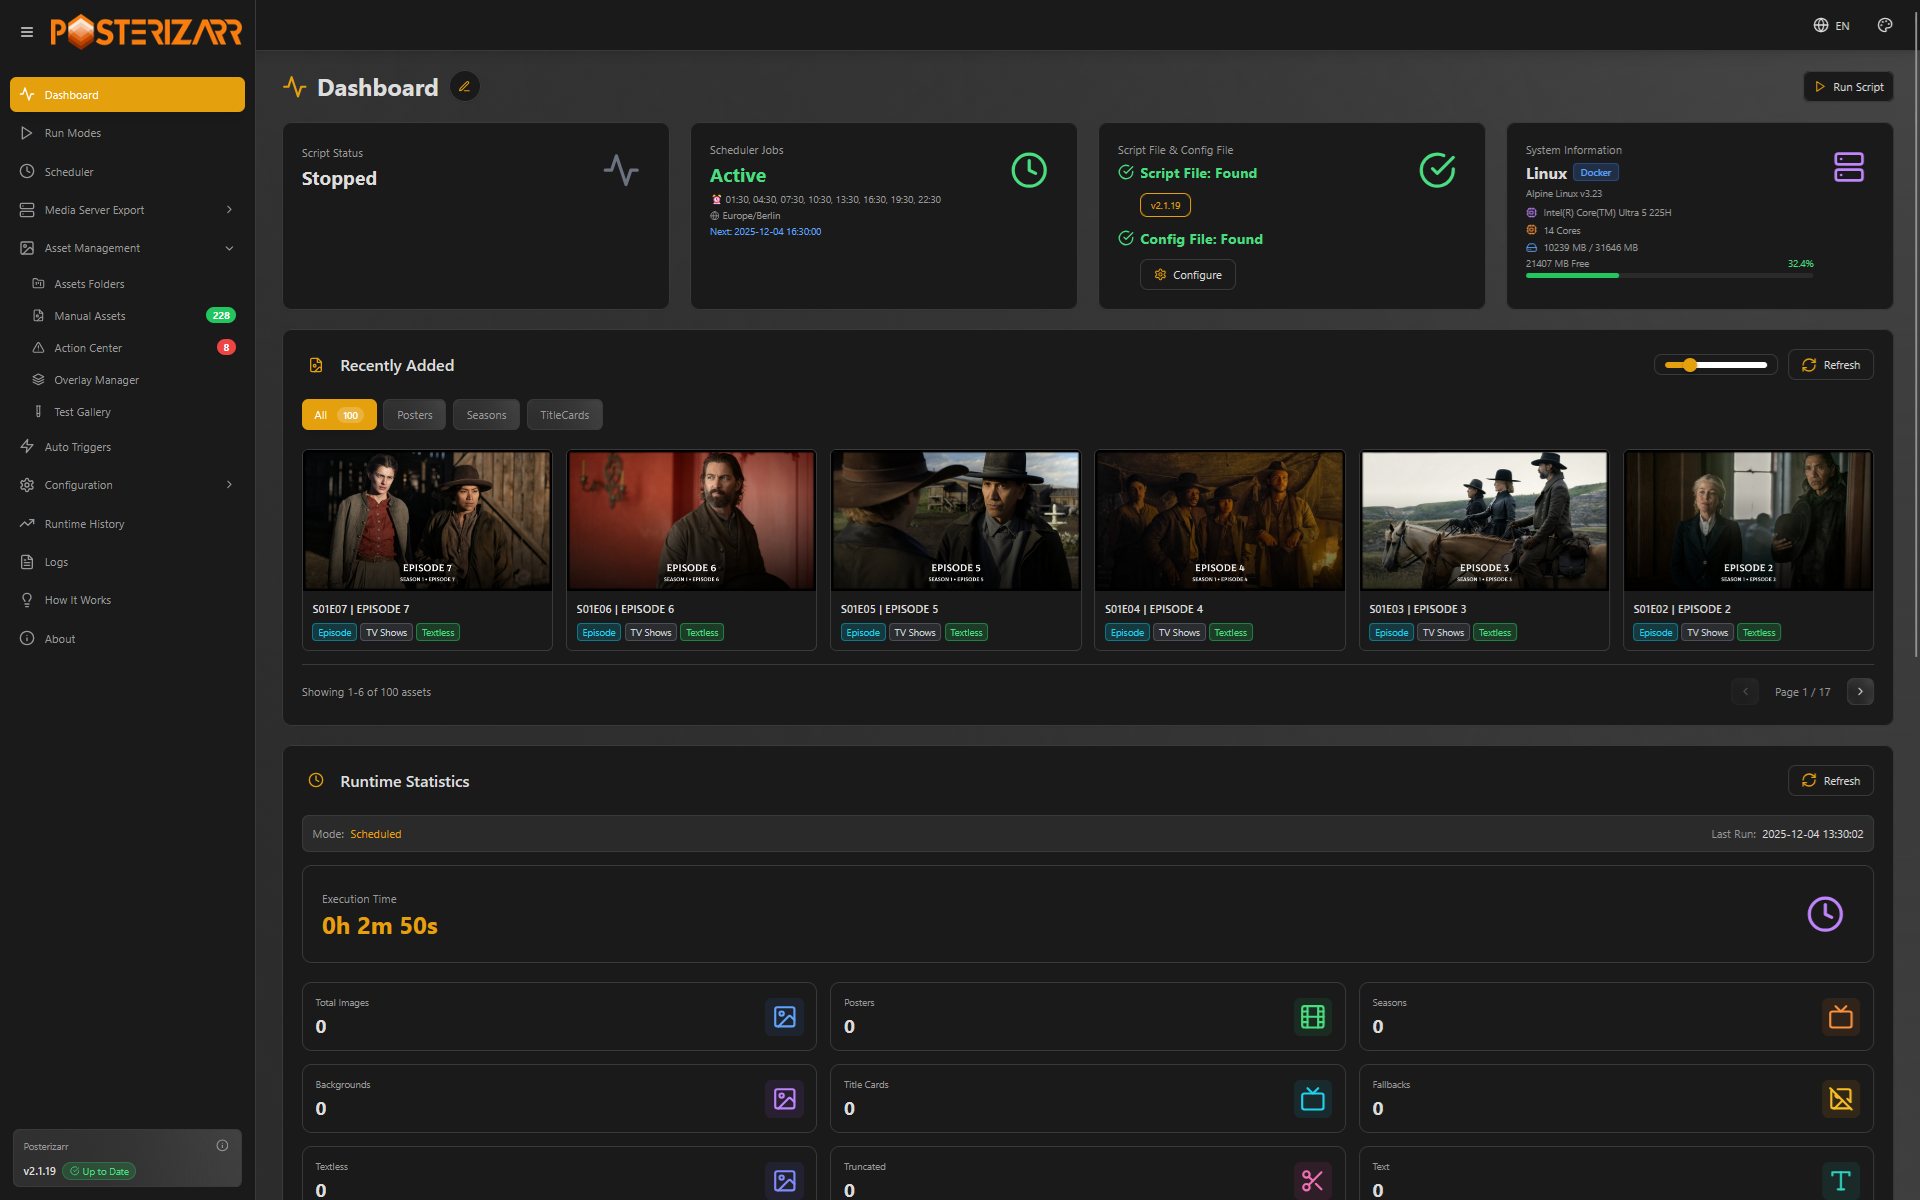Open the Logs page
Image resolution: width=1920 pixels, height=1200 pixels.
click(x=55, y=561)
